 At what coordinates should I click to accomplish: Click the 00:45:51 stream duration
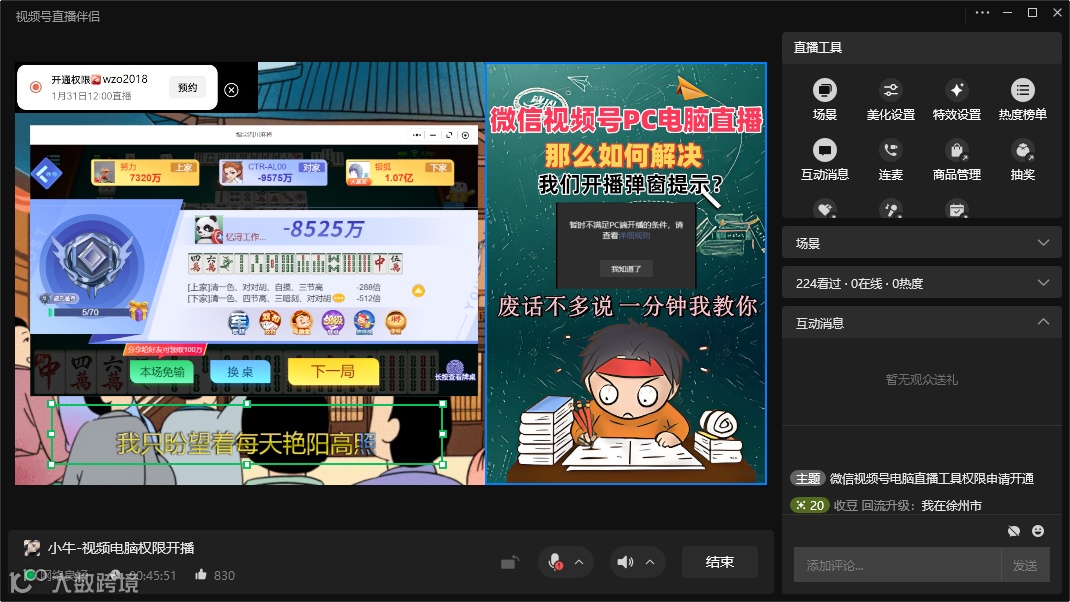point(153,575)
